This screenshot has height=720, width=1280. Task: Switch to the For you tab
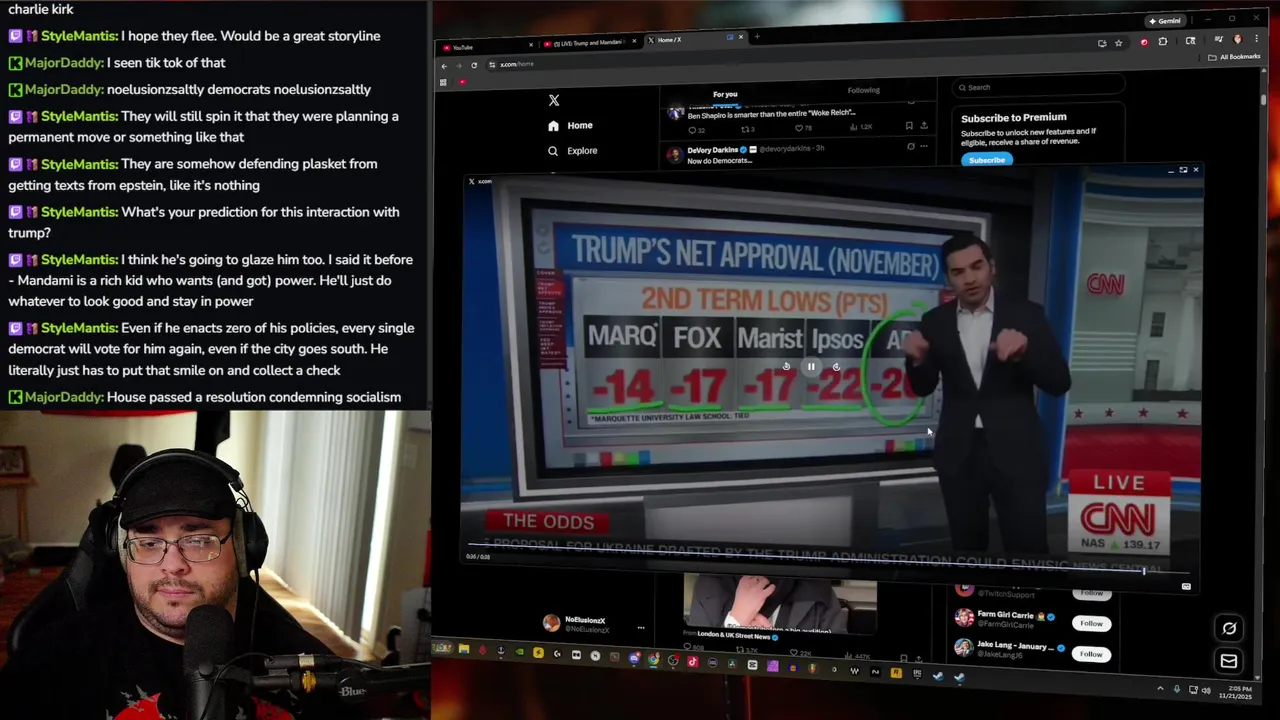point(725,94)
